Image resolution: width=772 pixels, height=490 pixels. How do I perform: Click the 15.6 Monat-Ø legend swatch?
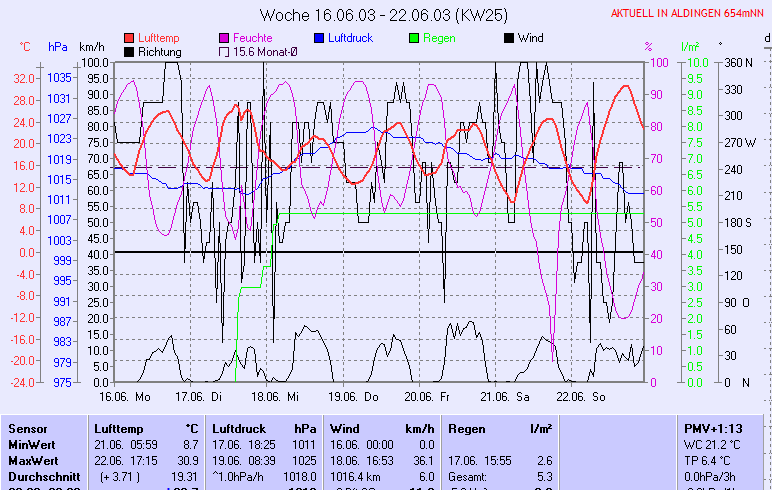coord(224,51)
